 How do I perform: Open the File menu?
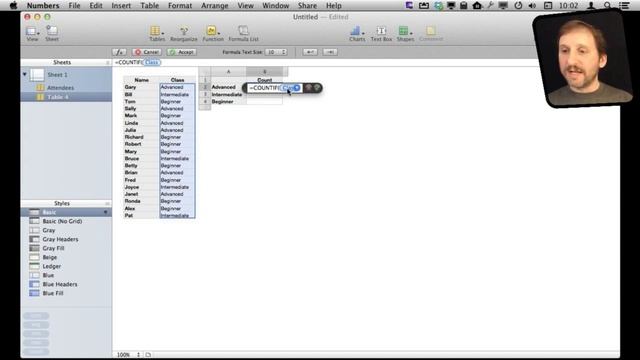(x=74, y=5)
